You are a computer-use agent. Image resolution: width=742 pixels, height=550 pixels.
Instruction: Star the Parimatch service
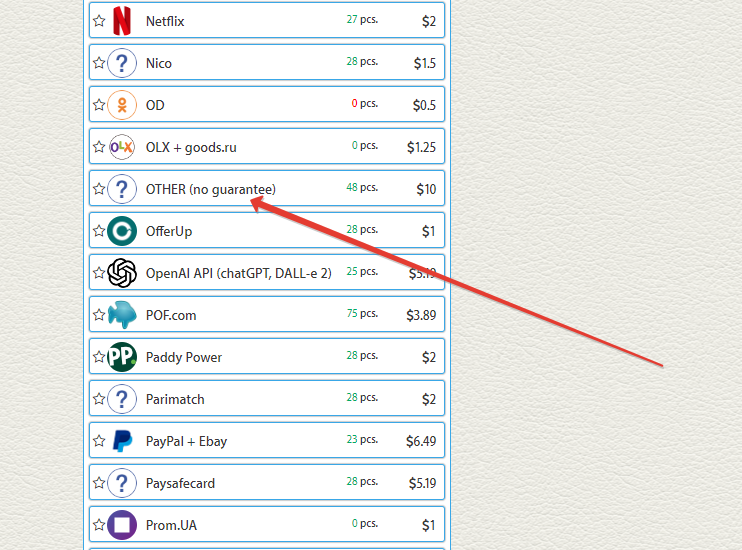[99, 399]
